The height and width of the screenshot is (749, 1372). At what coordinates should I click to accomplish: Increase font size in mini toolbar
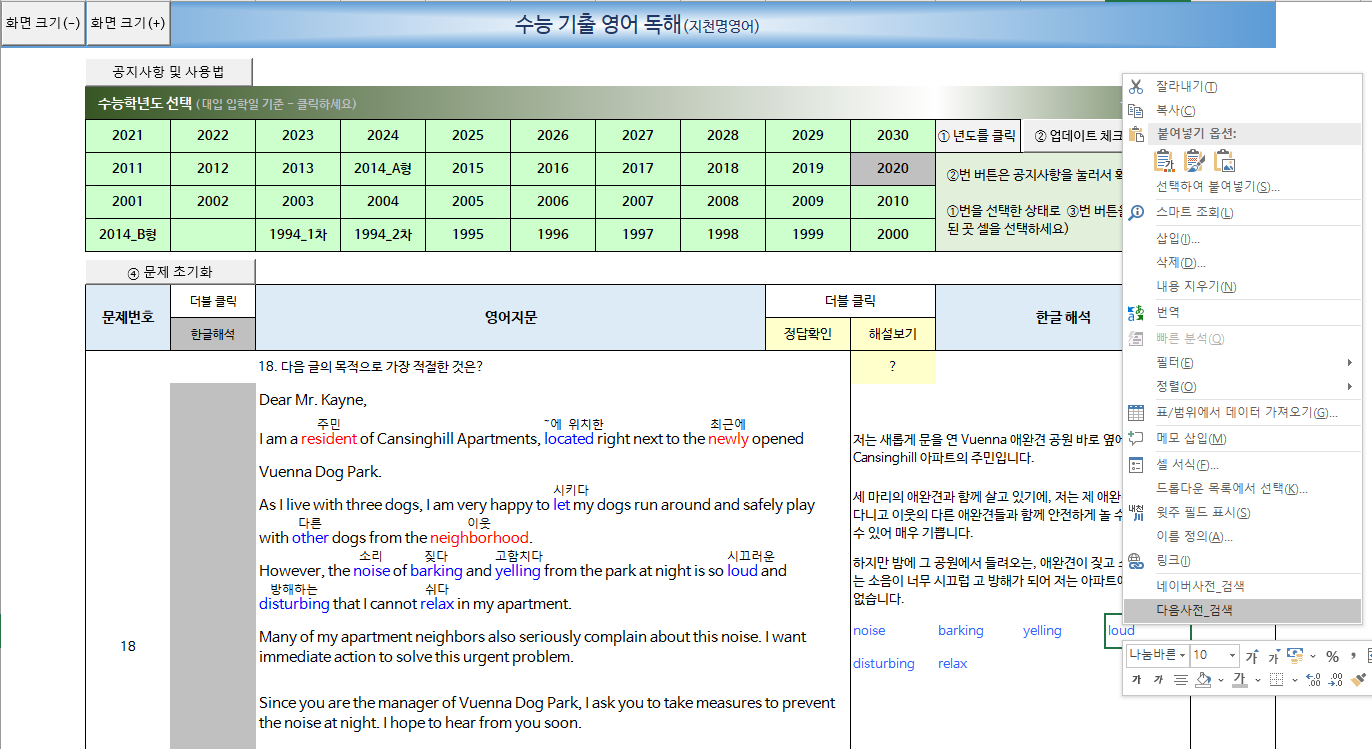tap(1253, 656)
